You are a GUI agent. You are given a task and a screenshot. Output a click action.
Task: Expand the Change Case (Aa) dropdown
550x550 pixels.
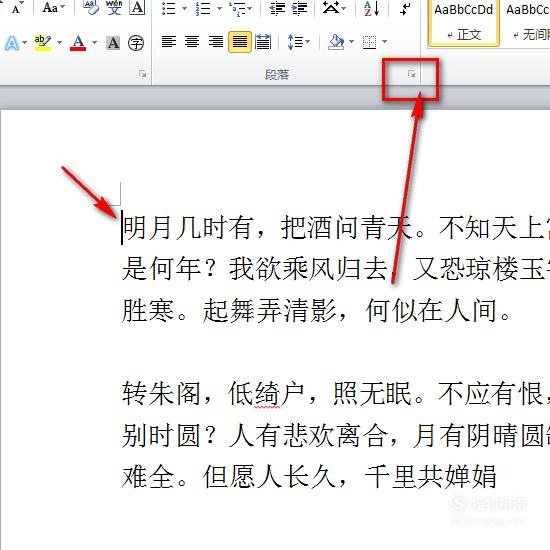click(63, 7)
